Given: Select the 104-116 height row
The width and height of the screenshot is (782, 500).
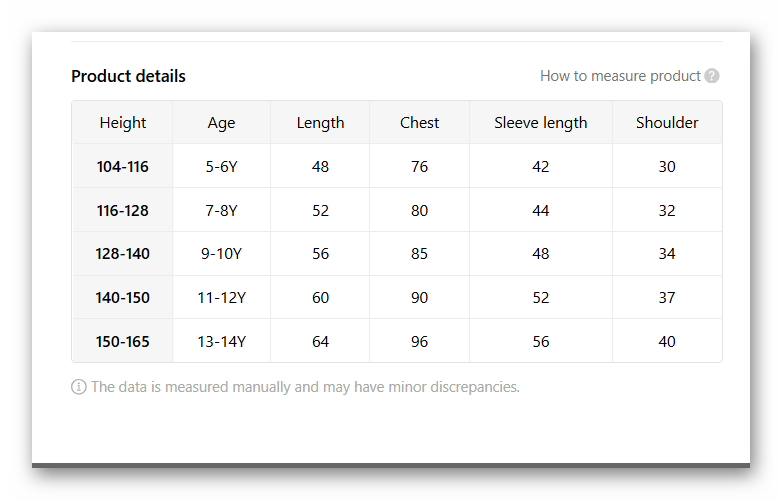Looking at the screenshot, I should tap(123, 167).
